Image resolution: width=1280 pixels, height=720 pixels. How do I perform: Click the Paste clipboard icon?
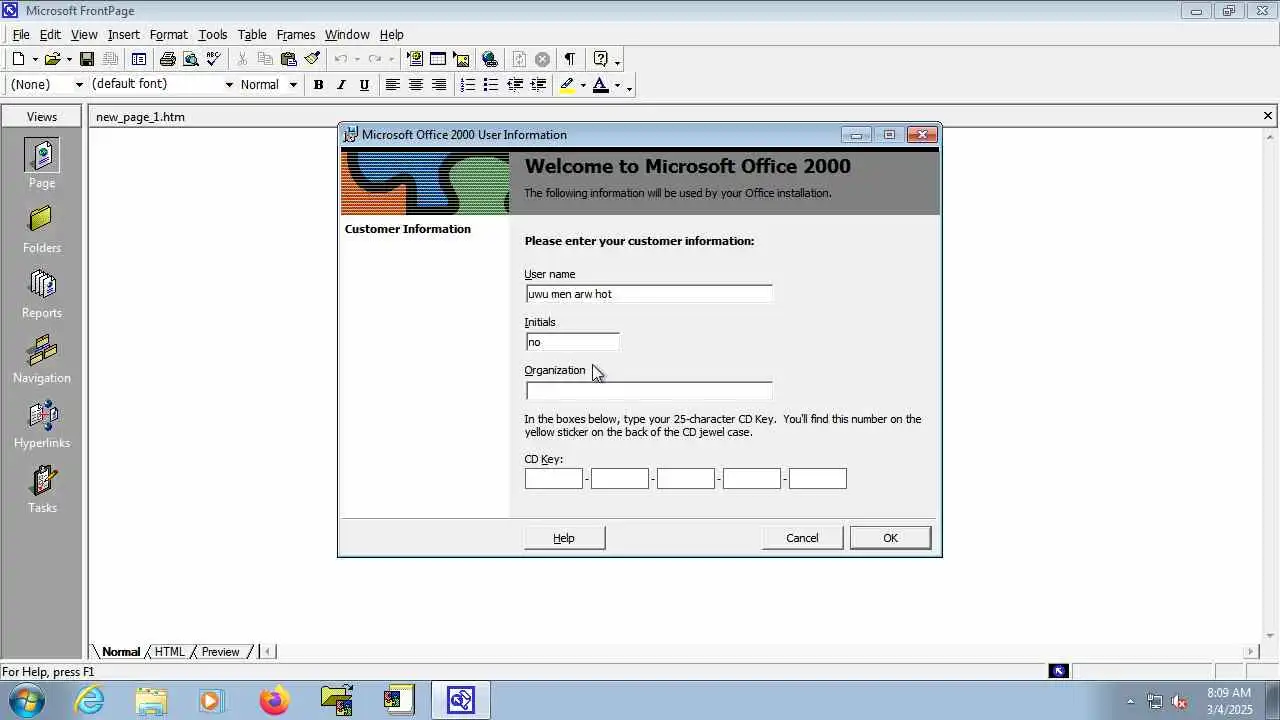pos(289,59)
